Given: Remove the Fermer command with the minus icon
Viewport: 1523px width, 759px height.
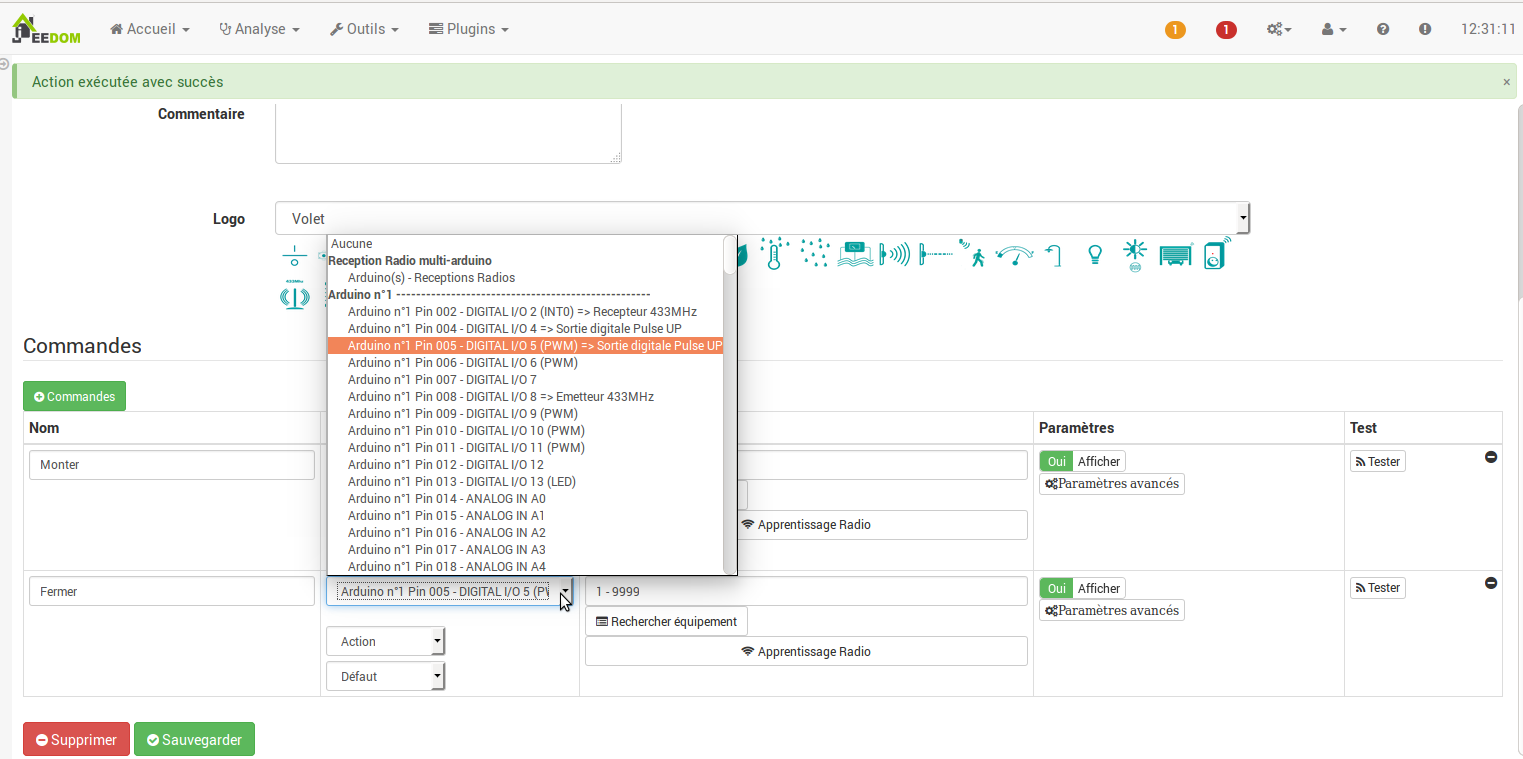Looking at the screenshot, I should point(1491,583).
